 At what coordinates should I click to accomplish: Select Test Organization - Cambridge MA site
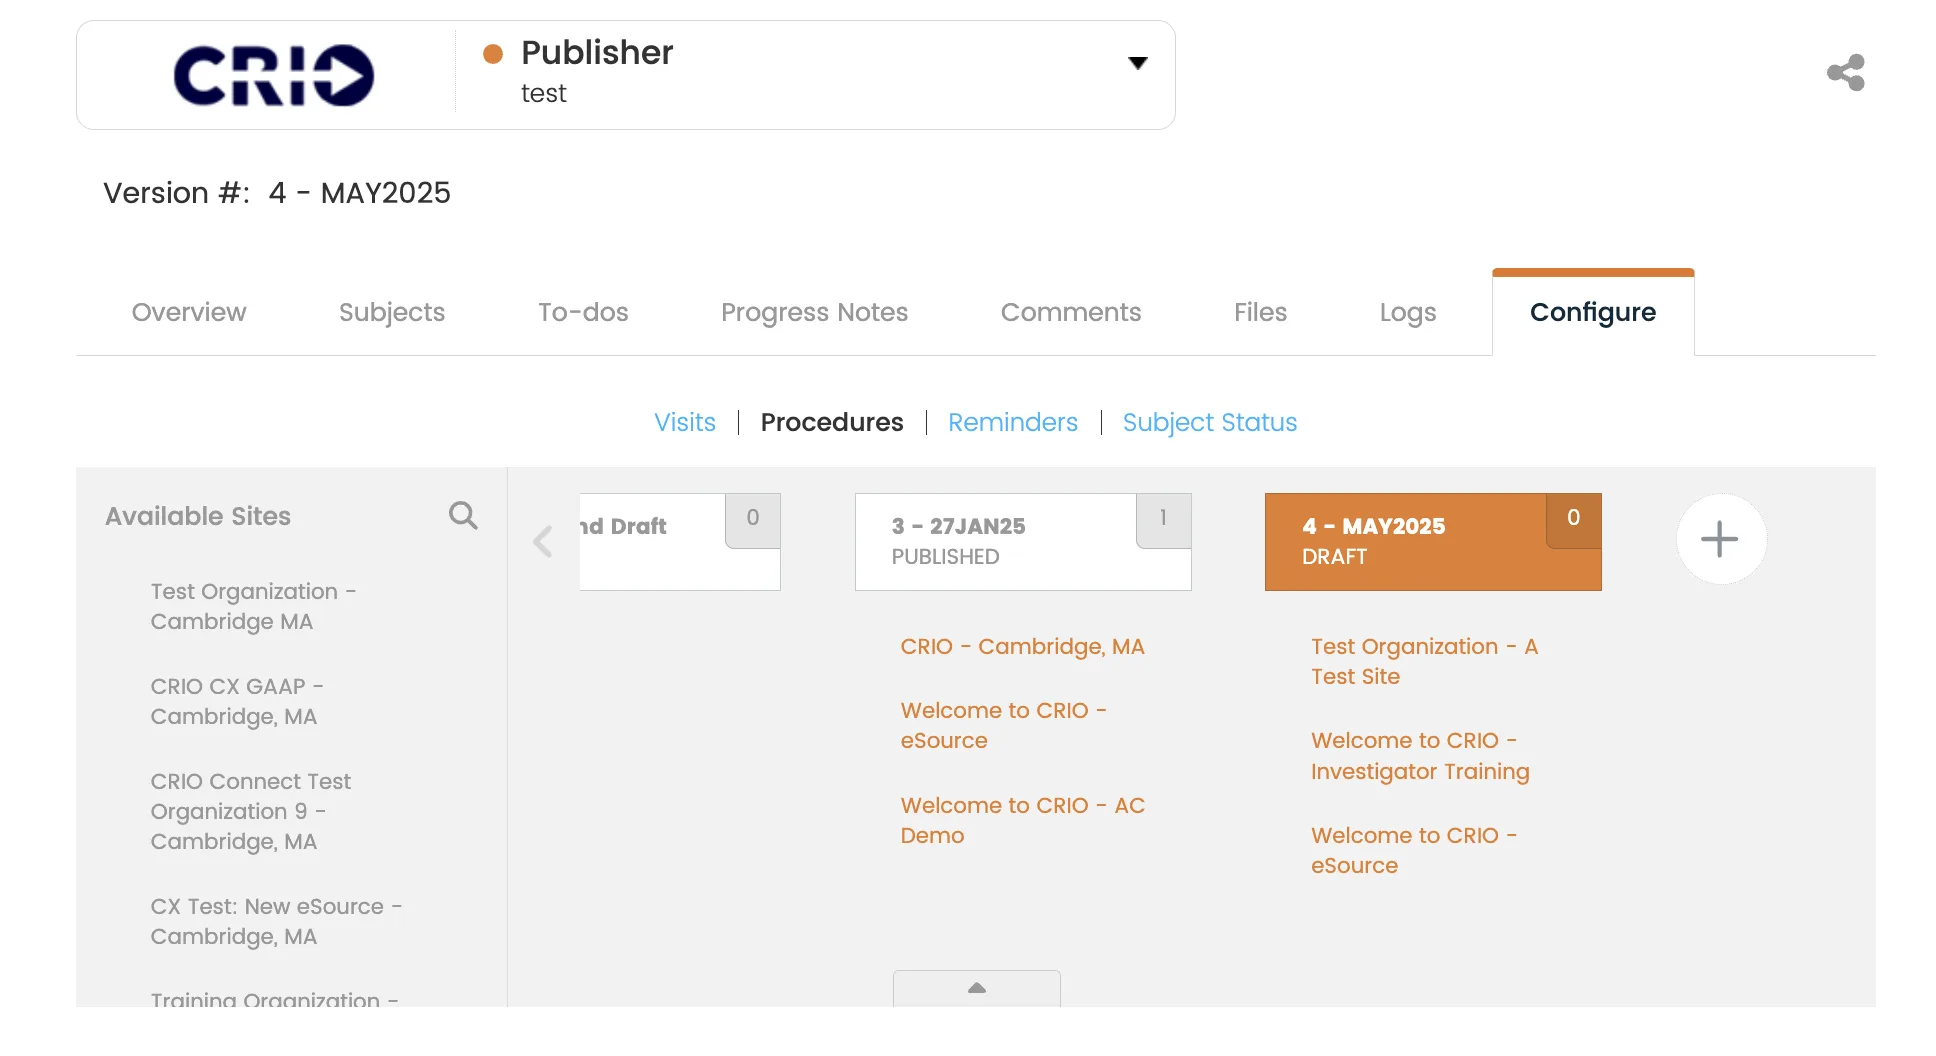253,606
